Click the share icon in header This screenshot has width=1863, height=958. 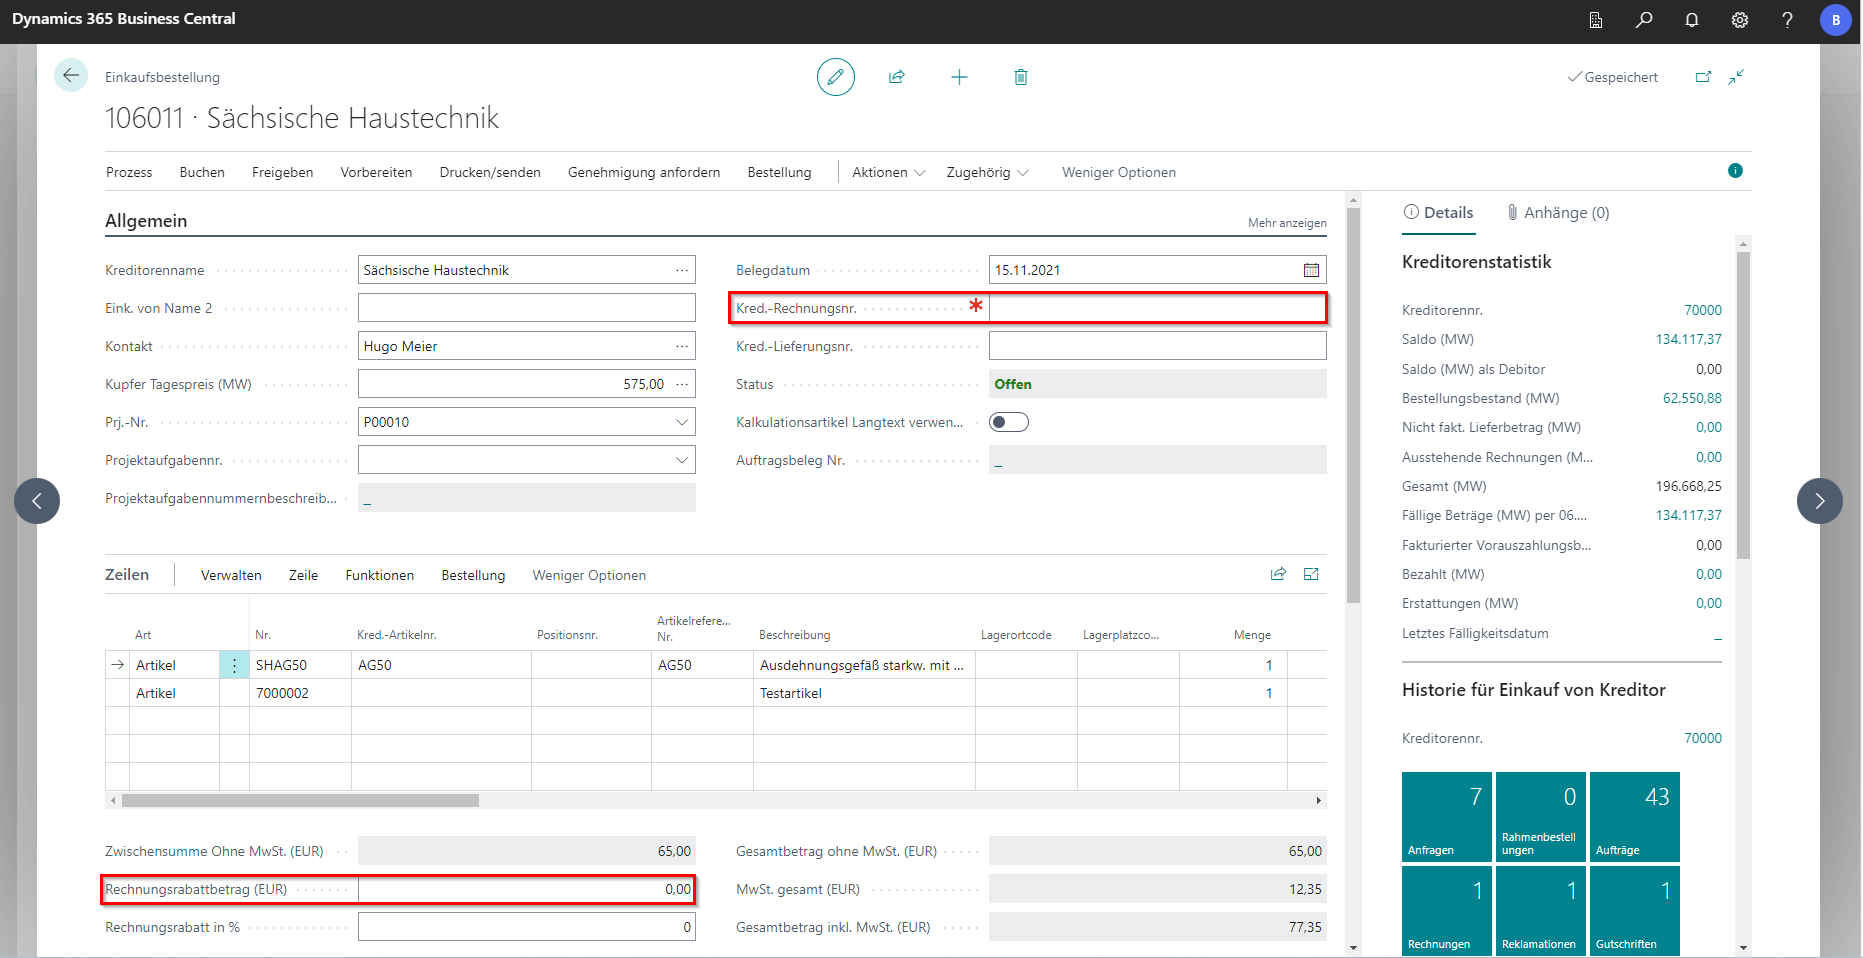pos(897,77)
